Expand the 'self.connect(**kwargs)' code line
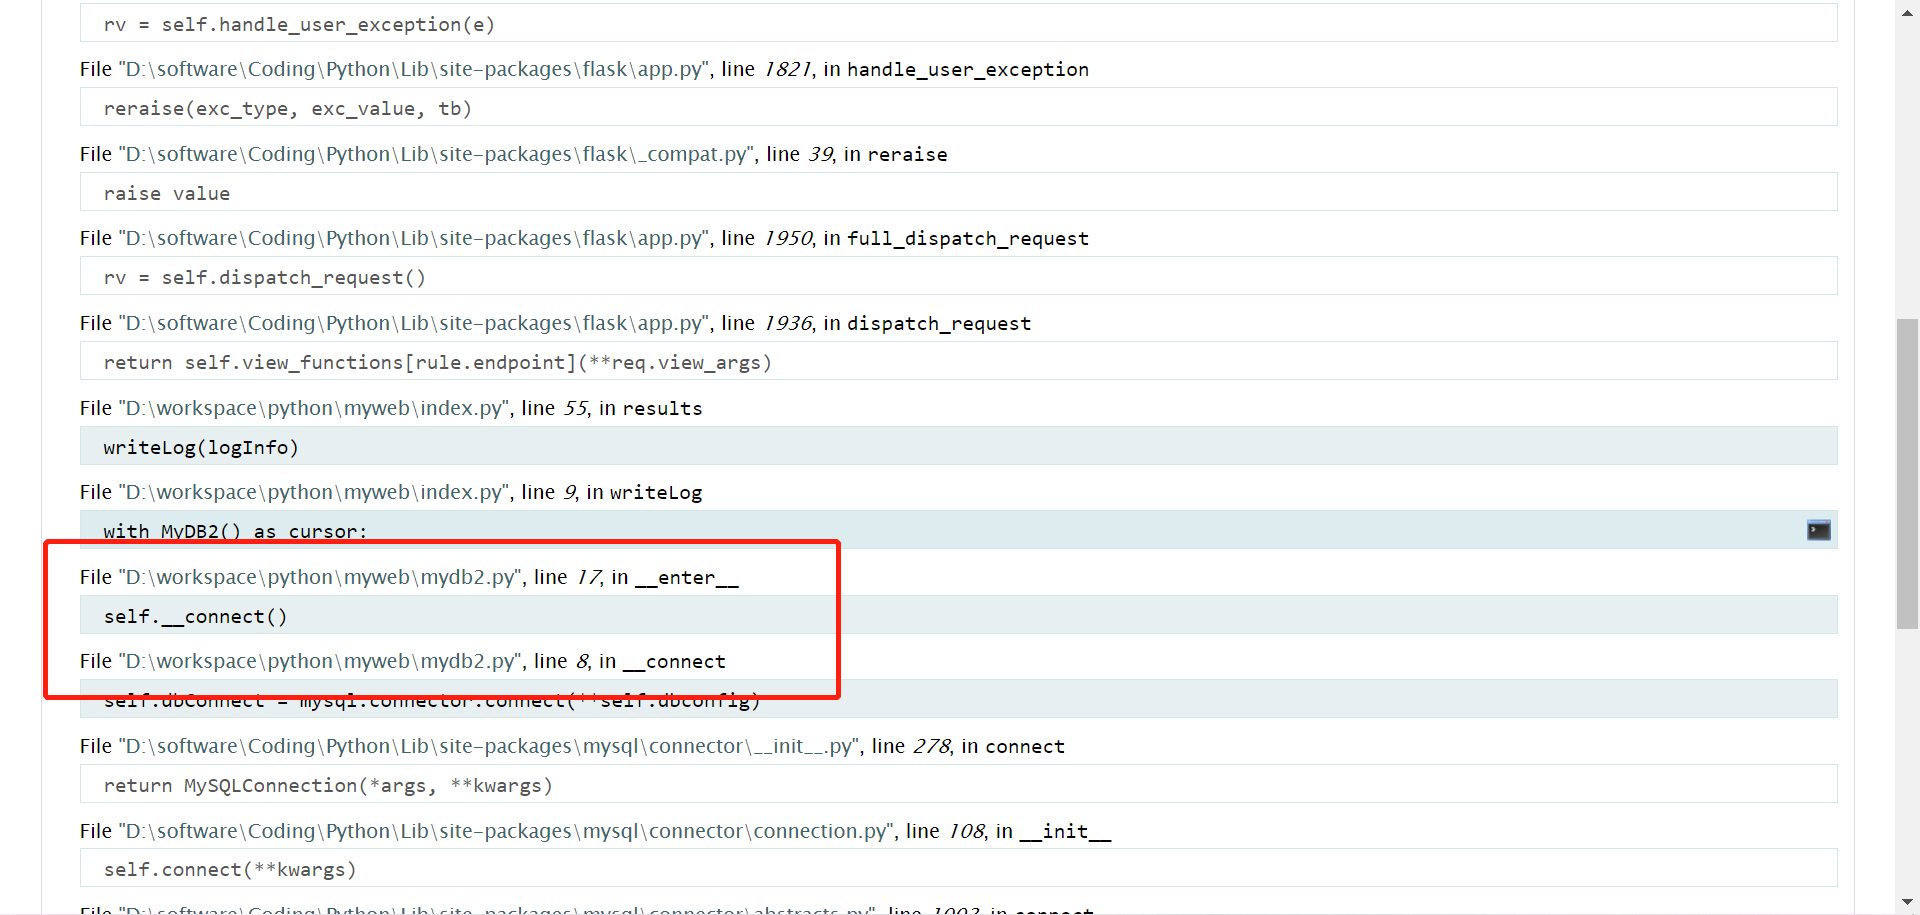 click(958, 868)
